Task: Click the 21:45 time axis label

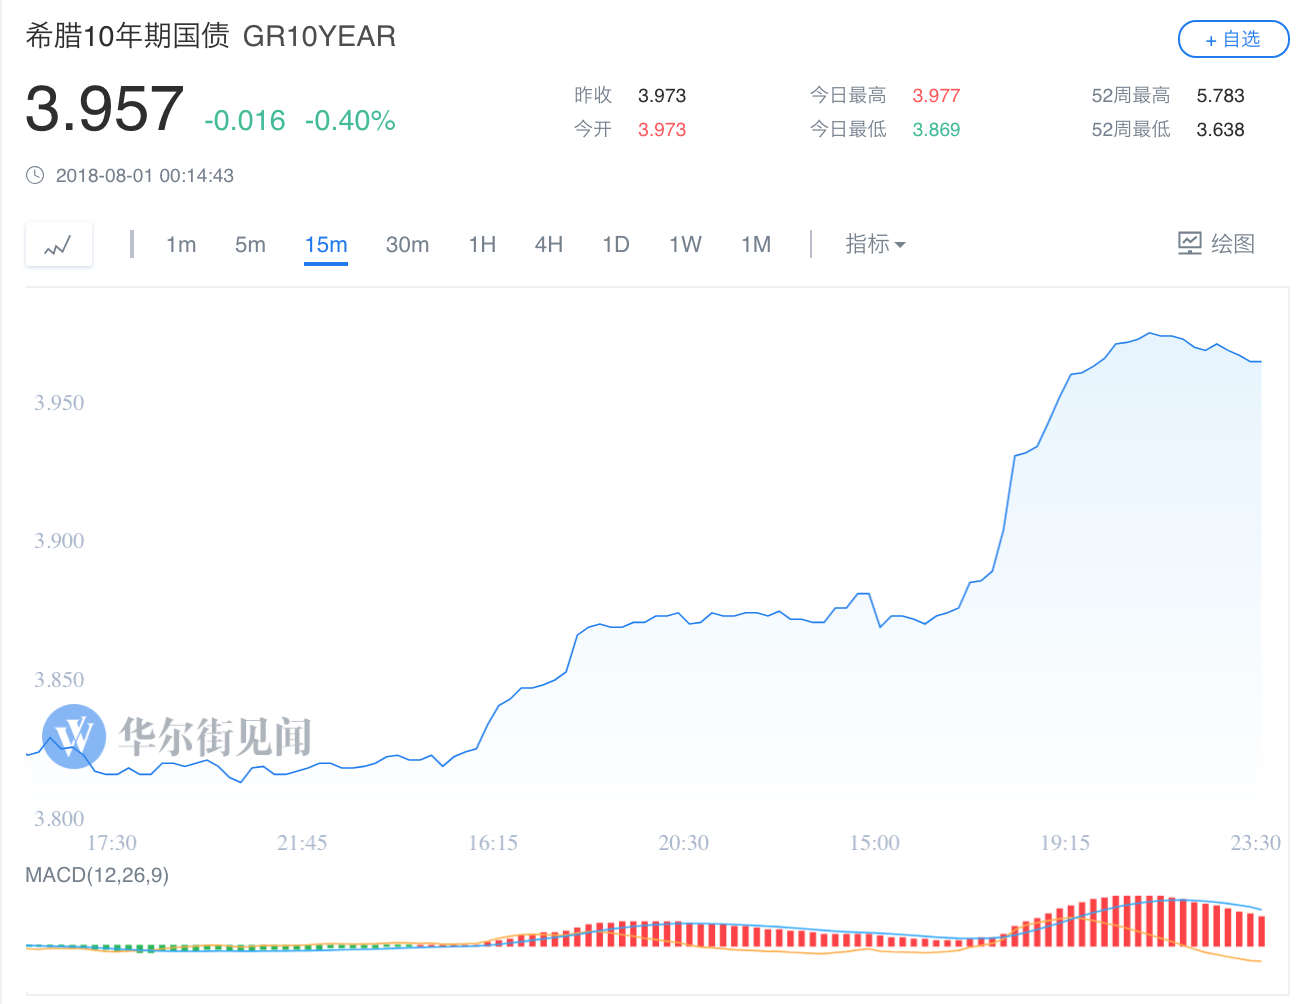Action: [x=302, y=843]
